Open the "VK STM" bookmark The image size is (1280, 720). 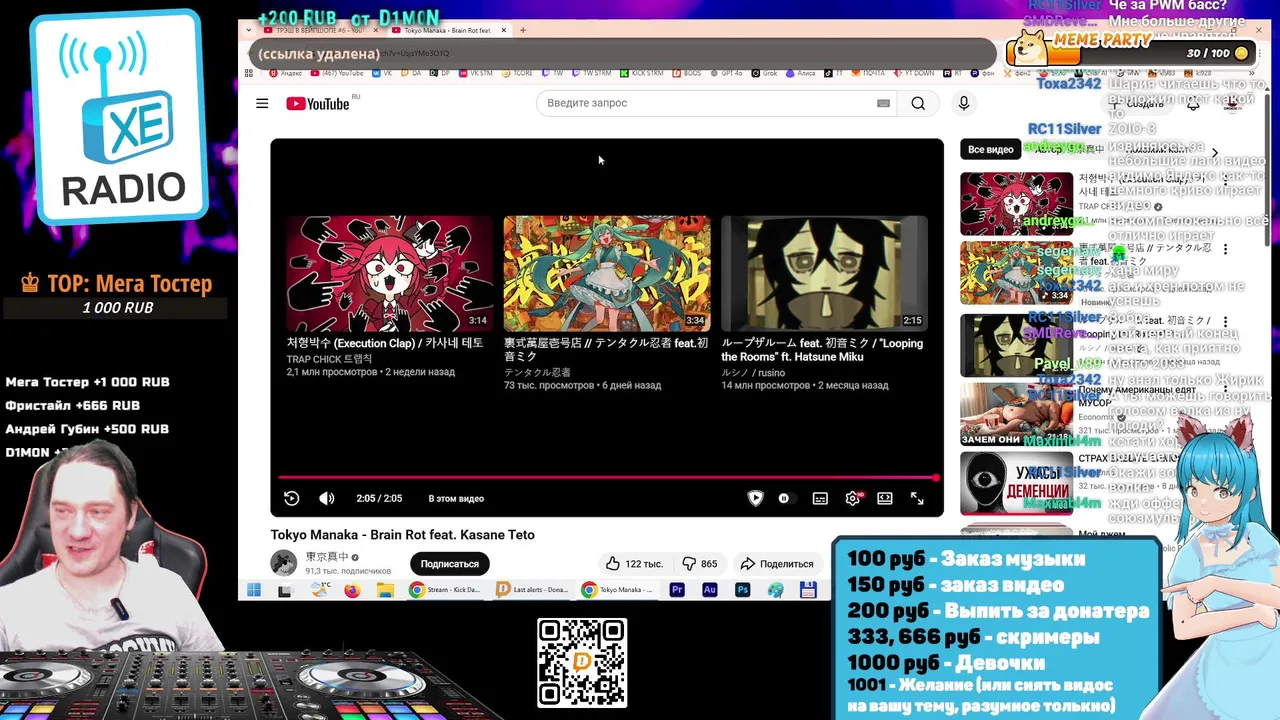coord(475,73)
